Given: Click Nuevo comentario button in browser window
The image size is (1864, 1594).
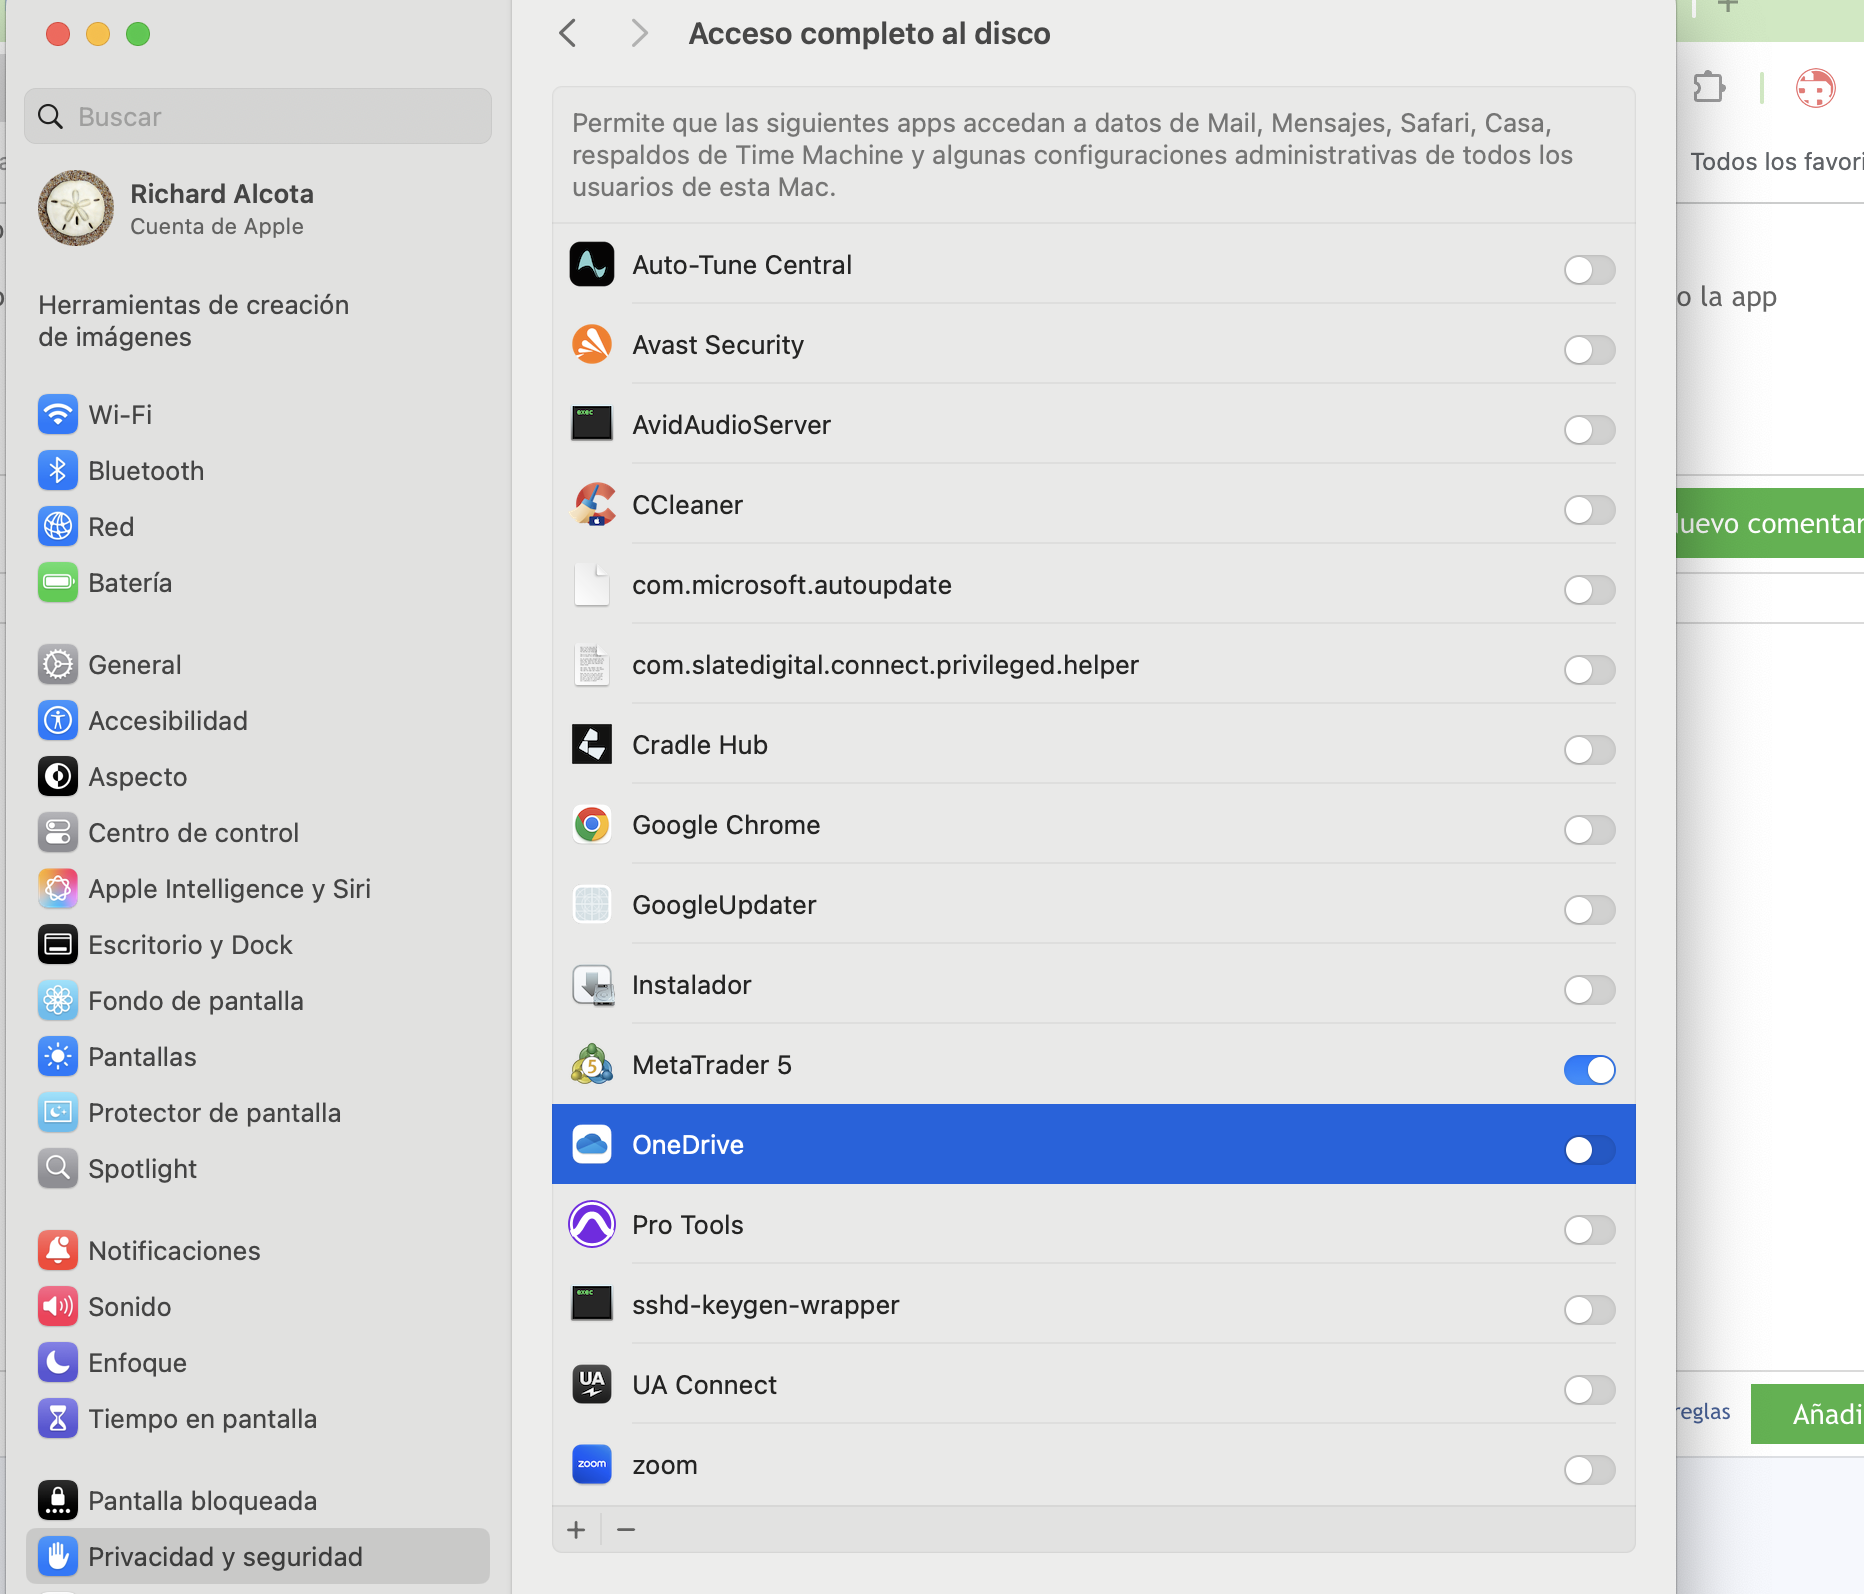Looking at the screenshot, I should (1770, 523).
